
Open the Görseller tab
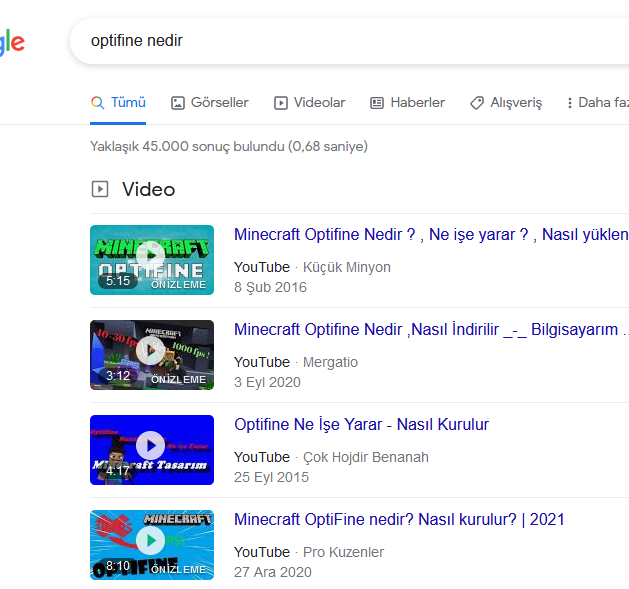tap(209, 103)
